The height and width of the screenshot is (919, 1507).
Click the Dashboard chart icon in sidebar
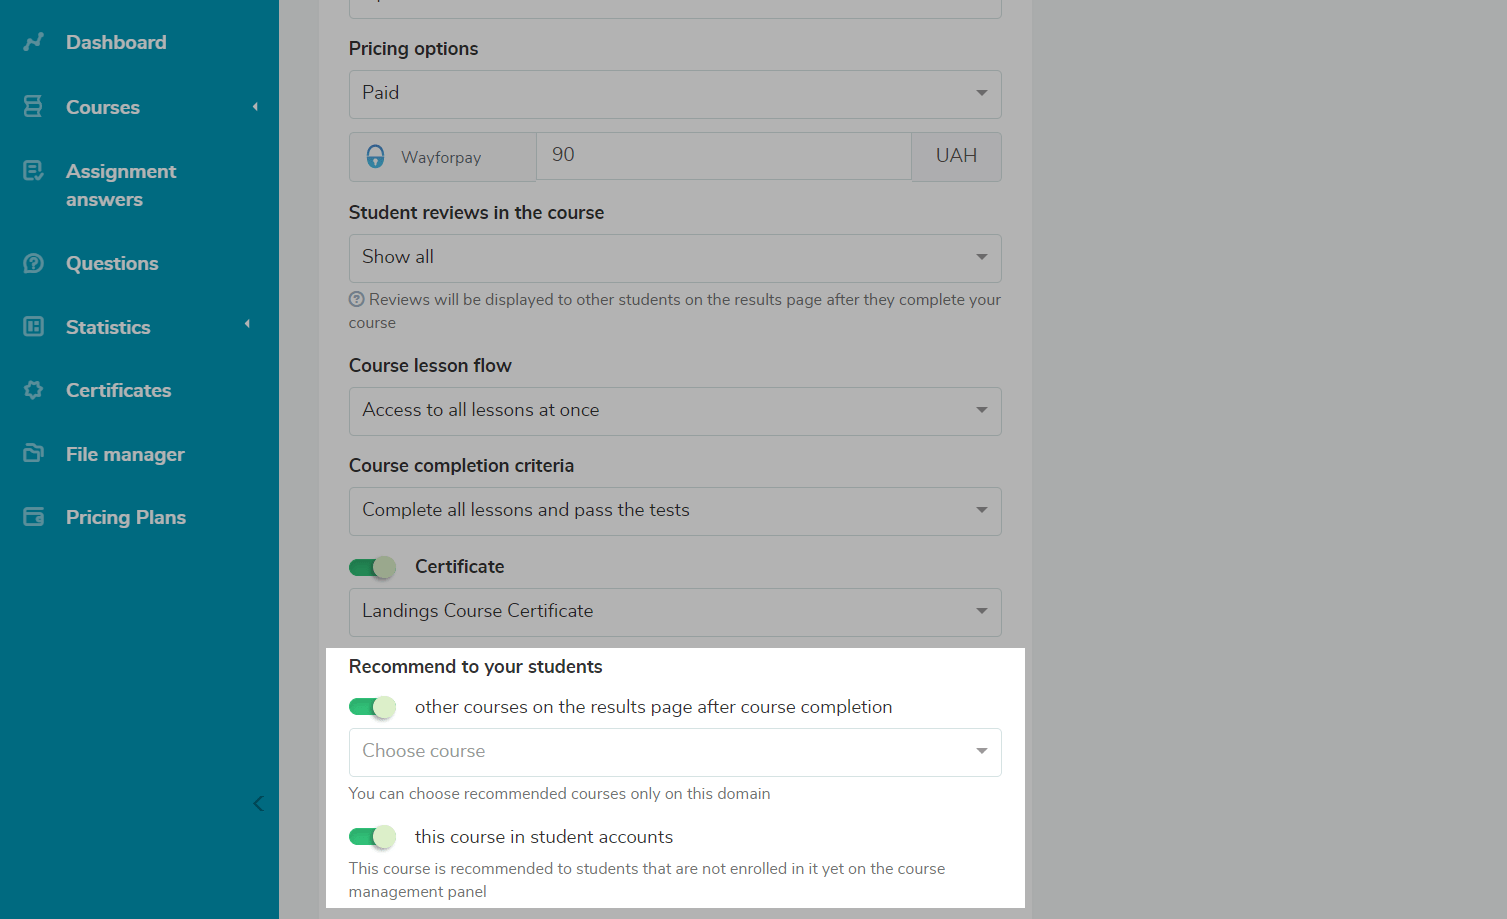click(x=34, y=42)
